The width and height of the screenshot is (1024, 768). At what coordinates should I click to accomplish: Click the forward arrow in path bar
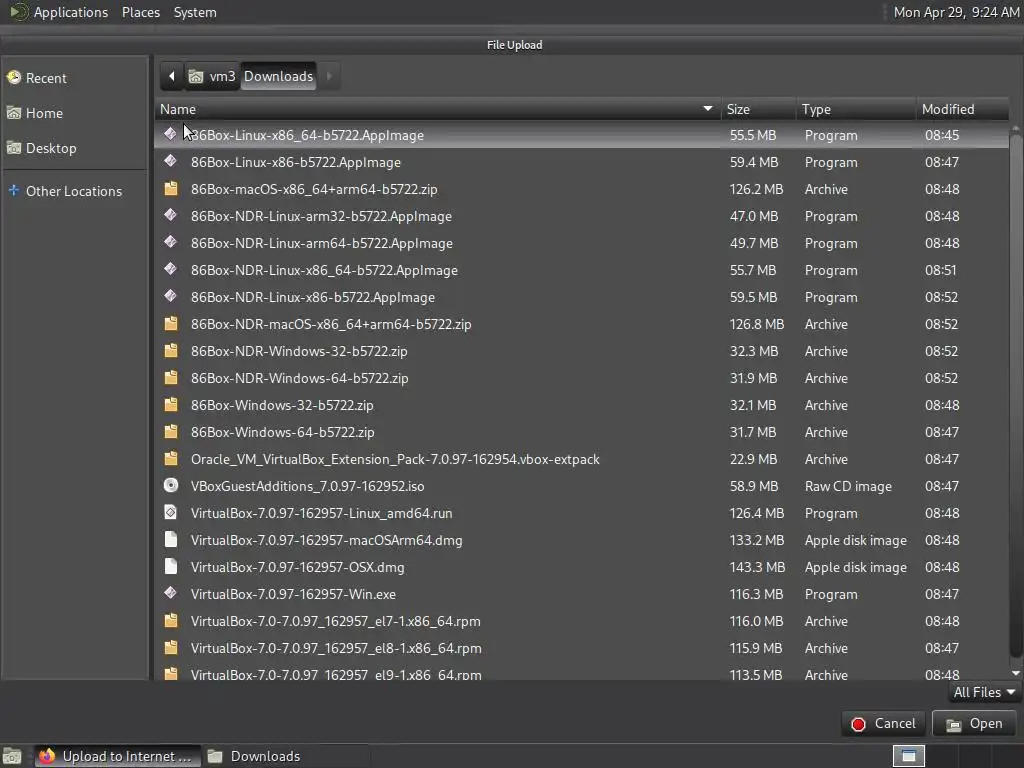click(x=329, y=76)
